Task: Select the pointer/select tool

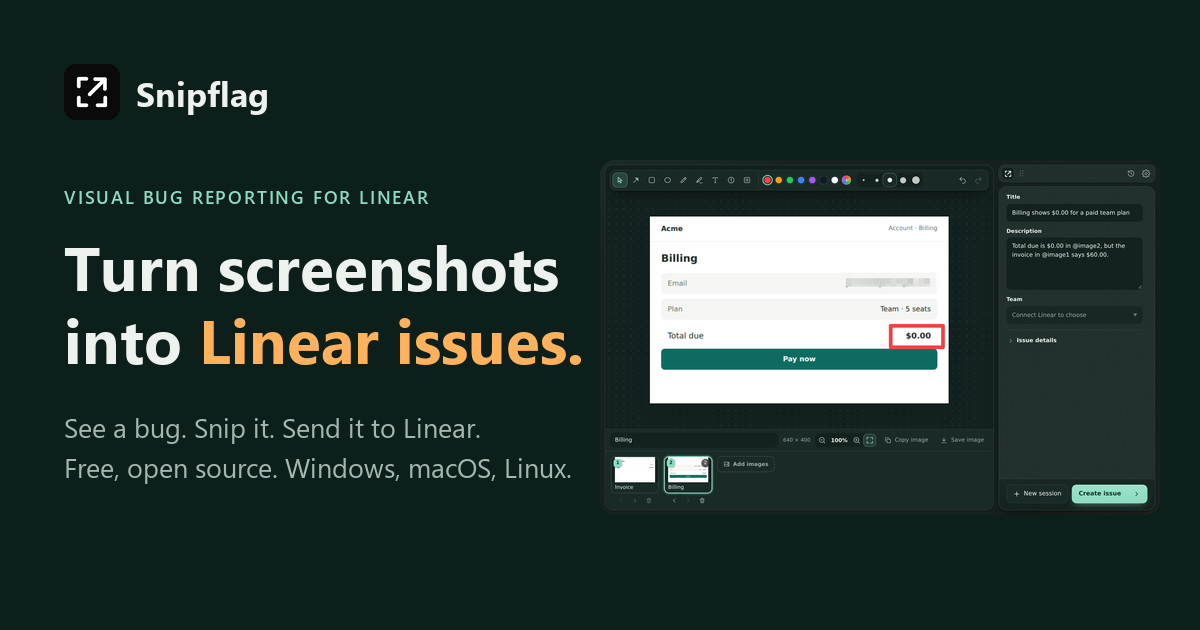Action: 620,180
